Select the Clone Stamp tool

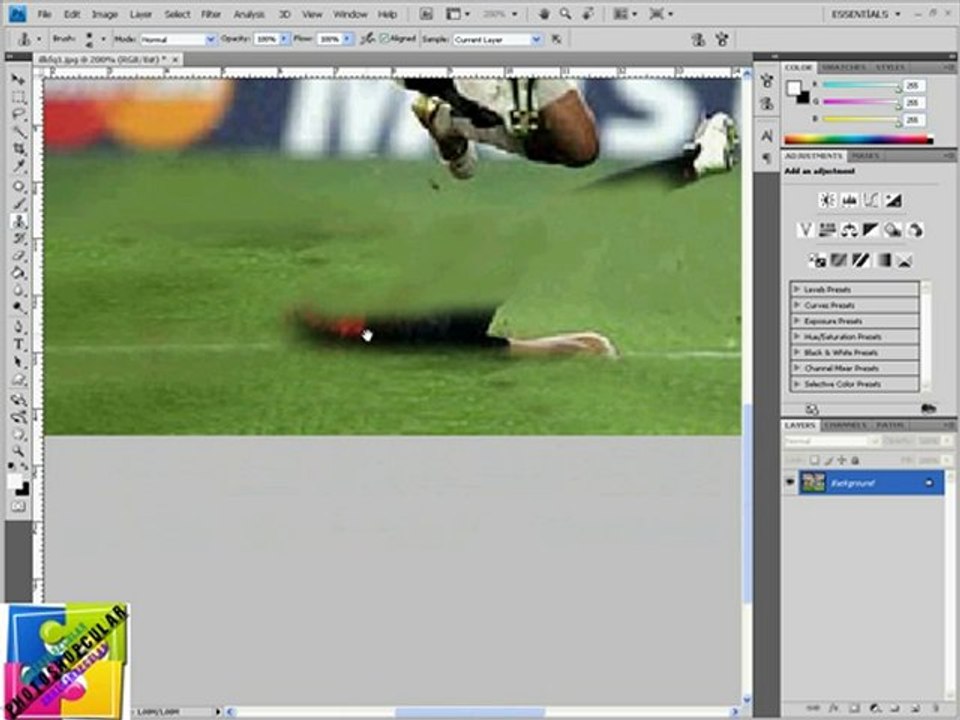18,221
